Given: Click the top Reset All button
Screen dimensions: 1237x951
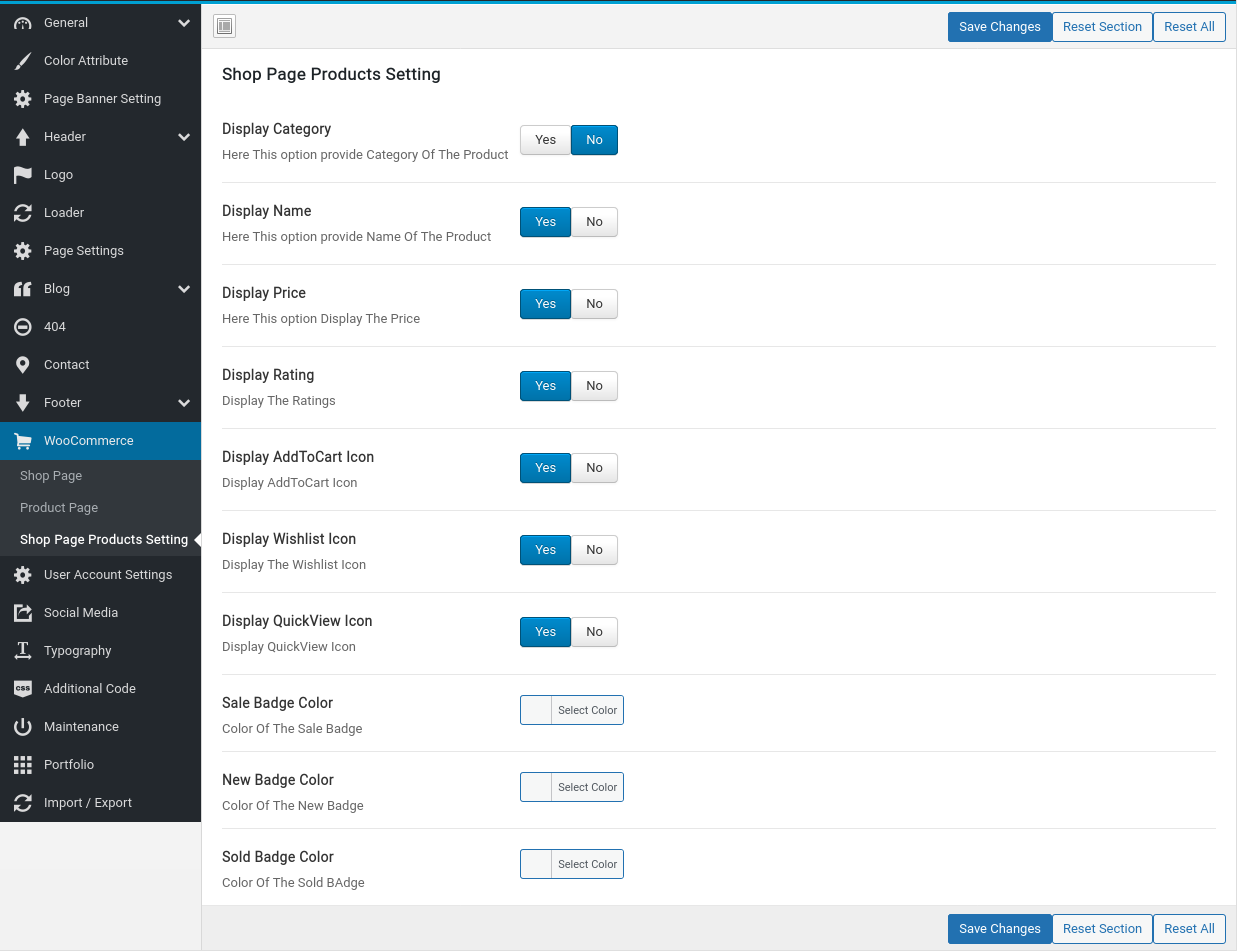Looking at the screenshot, I should [x=1189, y=27].
